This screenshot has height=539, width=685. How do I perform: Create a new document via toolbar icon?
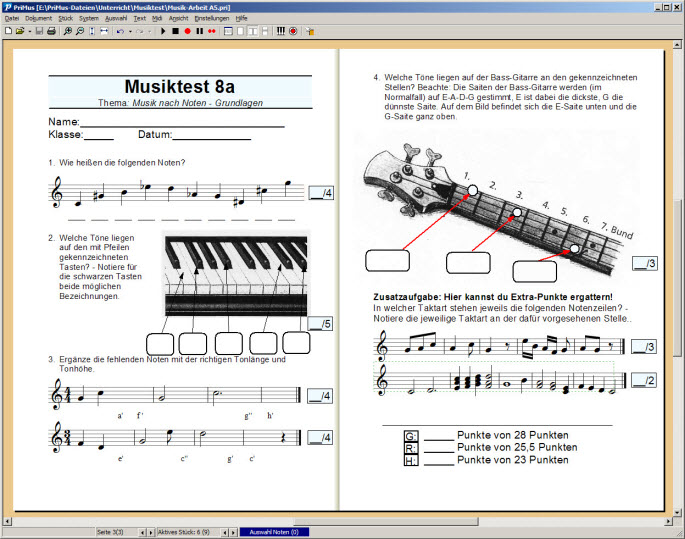click(8, 31)
